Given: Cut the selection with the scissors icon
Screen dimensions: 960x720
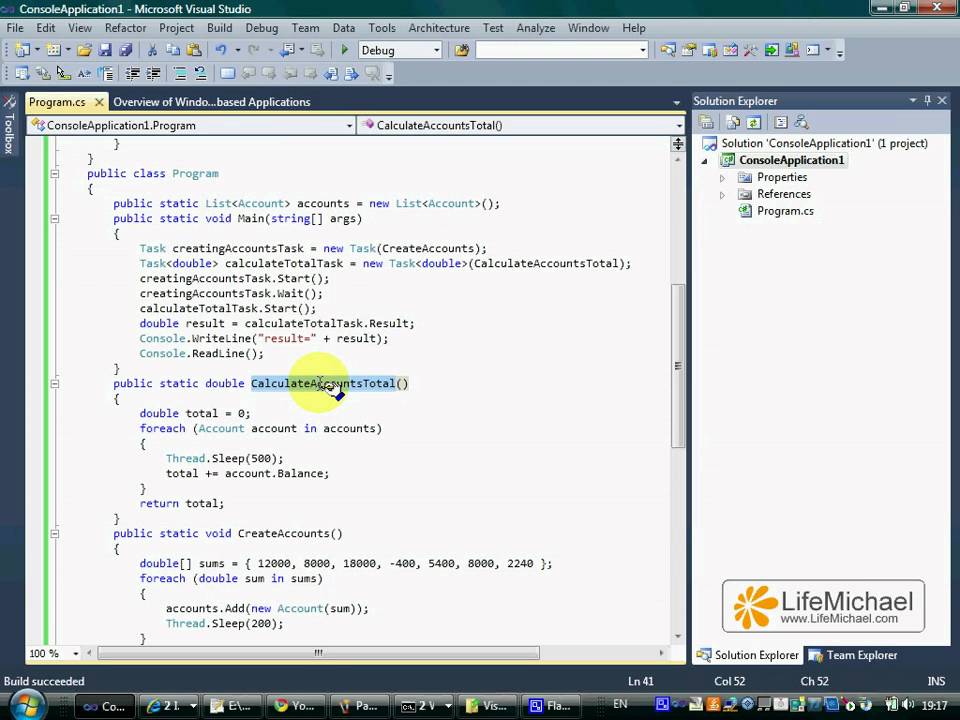Looking at the screenshot, I should pyautogui.click(x=152, y=50).
